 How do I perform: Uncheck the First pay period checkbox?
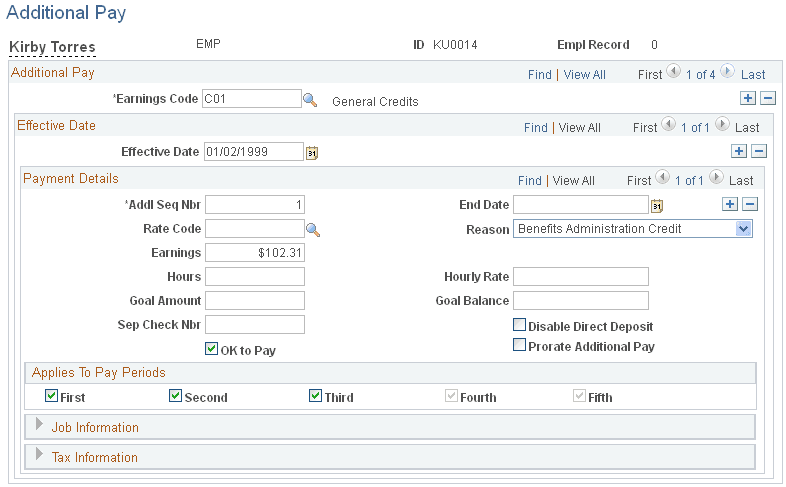coord(51,395)
